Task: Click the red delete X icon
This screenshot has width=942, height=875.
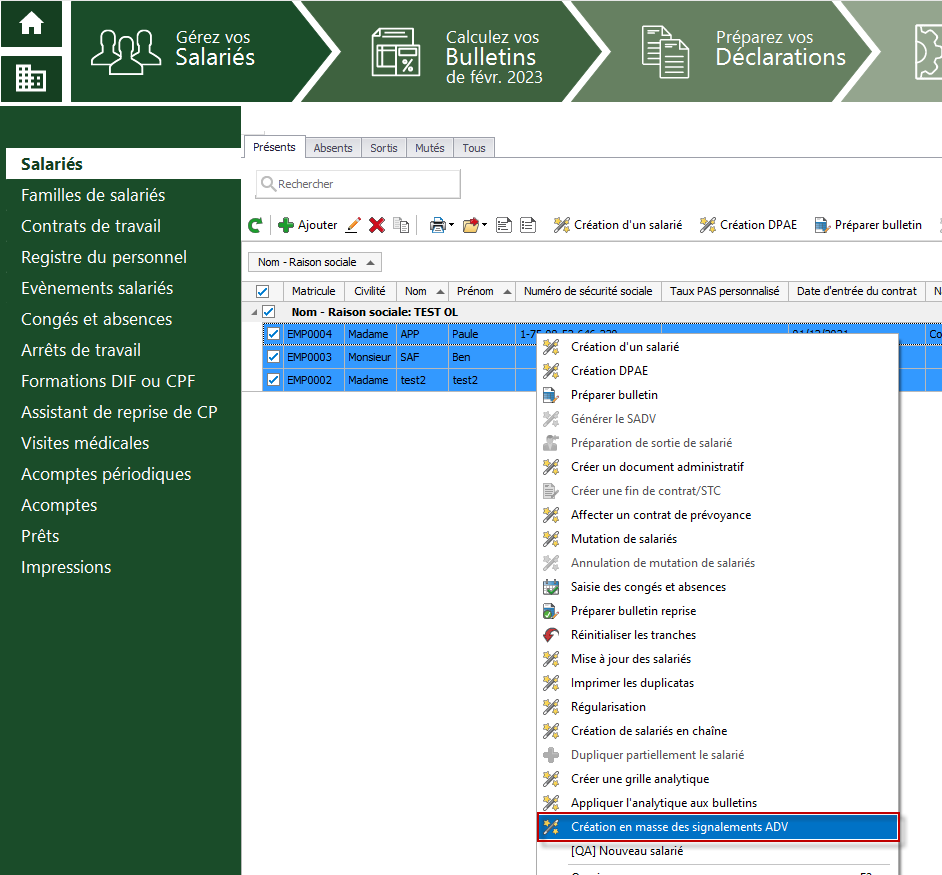Action: tap(377, 225)
